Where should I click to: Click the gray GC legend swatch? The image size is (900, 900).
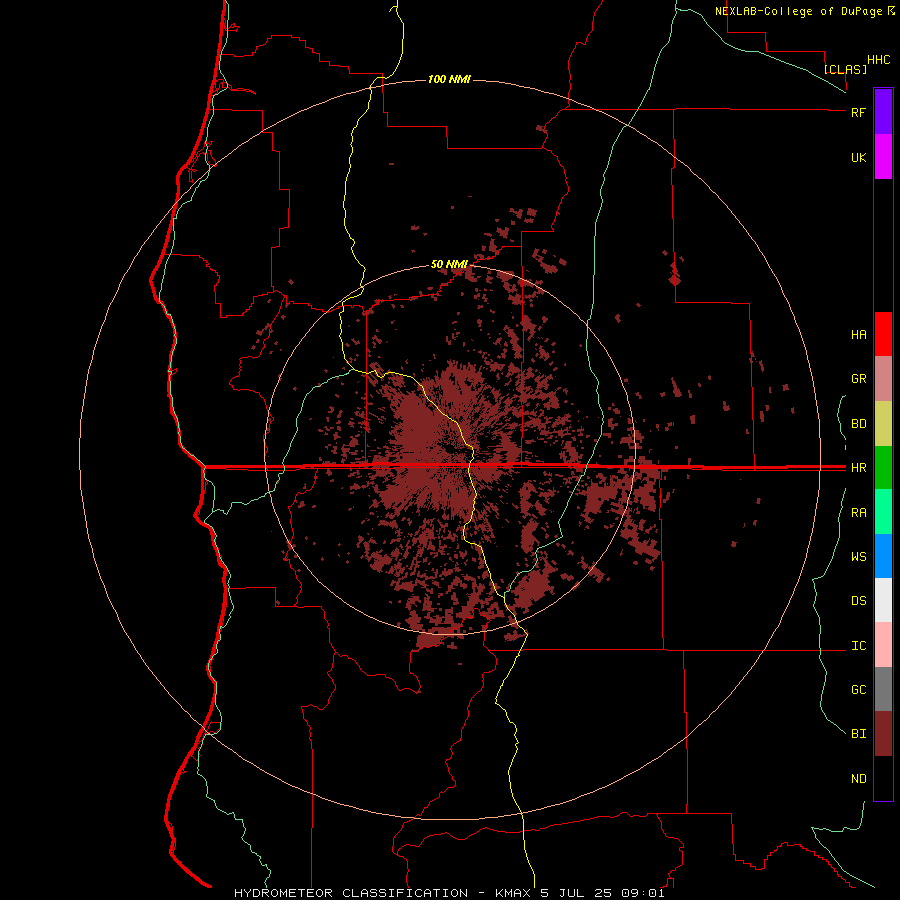[883, 689]
